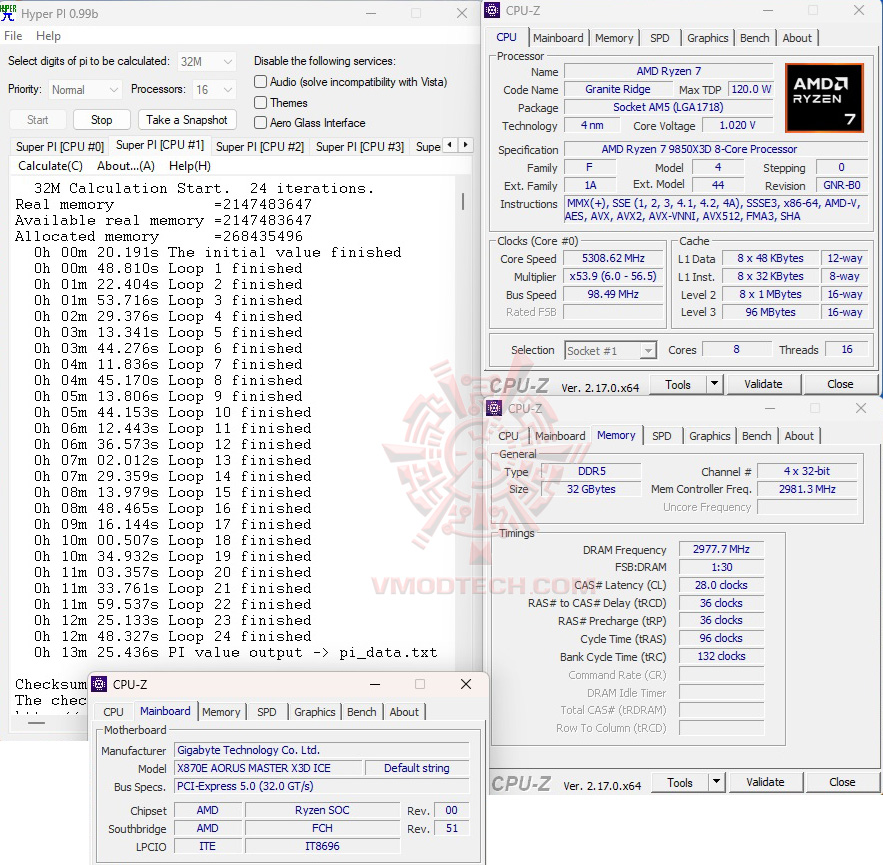Click the Code Name Granite Ridge value

pyautogui.click(x=618, y=90)
